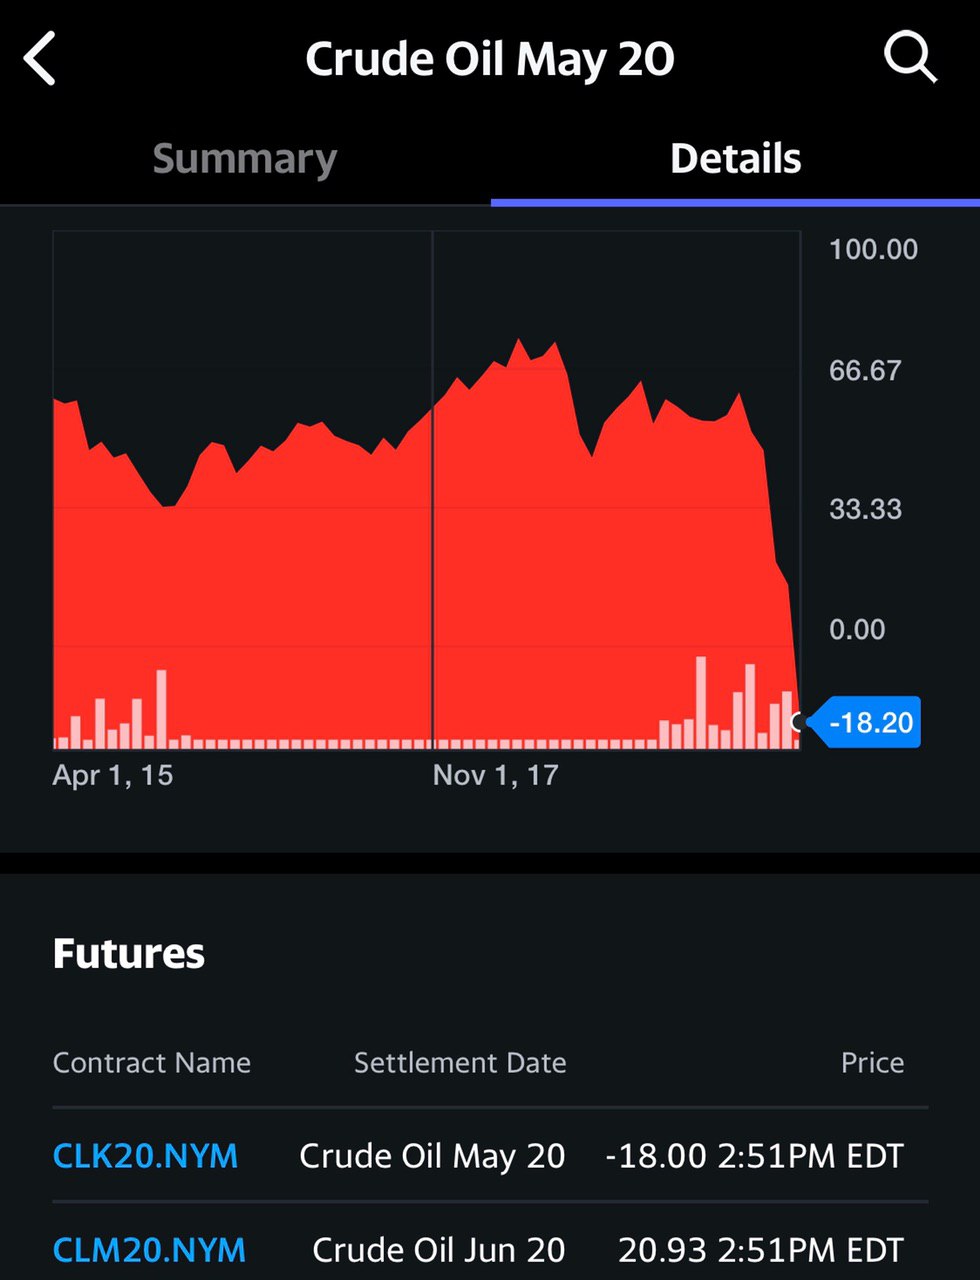The image size is (980, 1280).
Task: Tap the Apr 1, 15 date label
Action: [x=113, y=775]
